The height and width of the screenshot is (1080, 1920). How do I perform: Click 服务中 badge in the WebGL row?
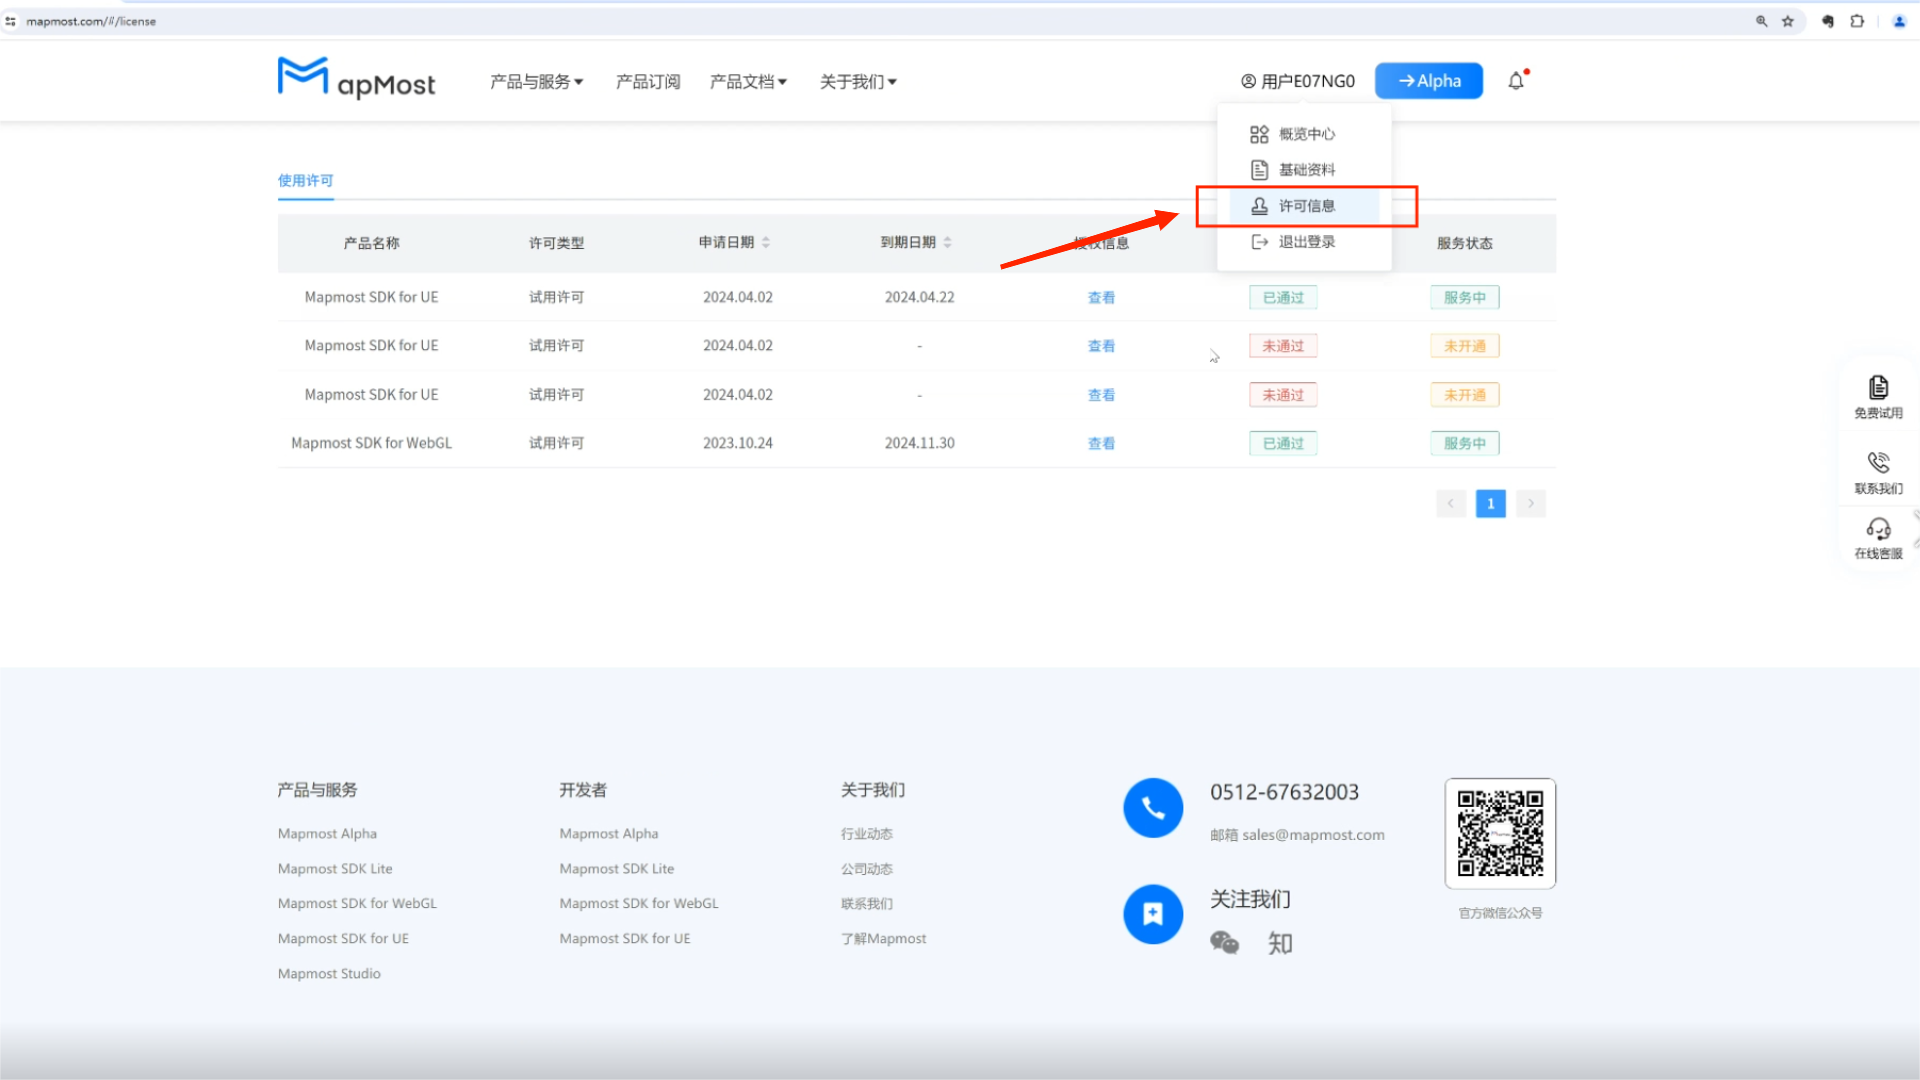coord(1465,444)
